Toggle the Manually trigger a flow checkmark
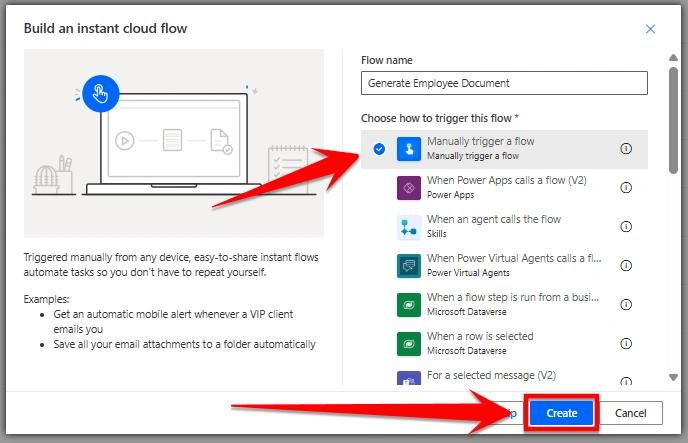The width and height of the screenshot is (688, 443). pos(379,149)
